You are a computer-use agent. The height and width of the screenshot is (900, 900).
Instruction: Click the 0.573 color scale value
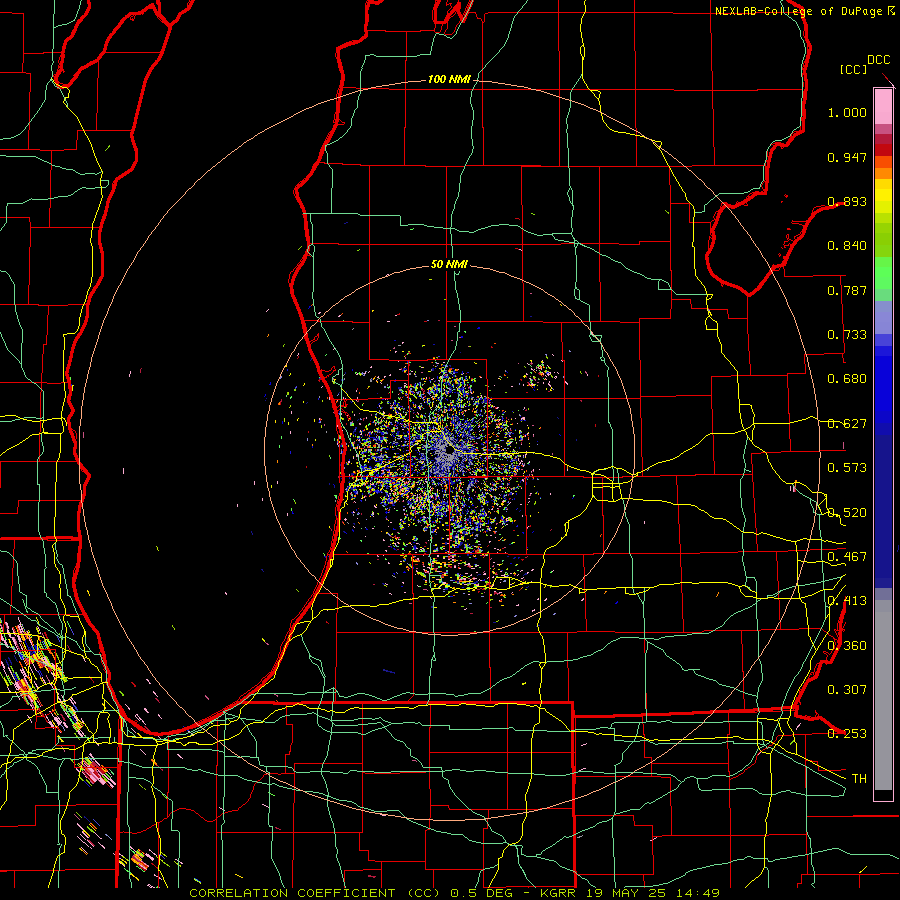pos(847,468)
